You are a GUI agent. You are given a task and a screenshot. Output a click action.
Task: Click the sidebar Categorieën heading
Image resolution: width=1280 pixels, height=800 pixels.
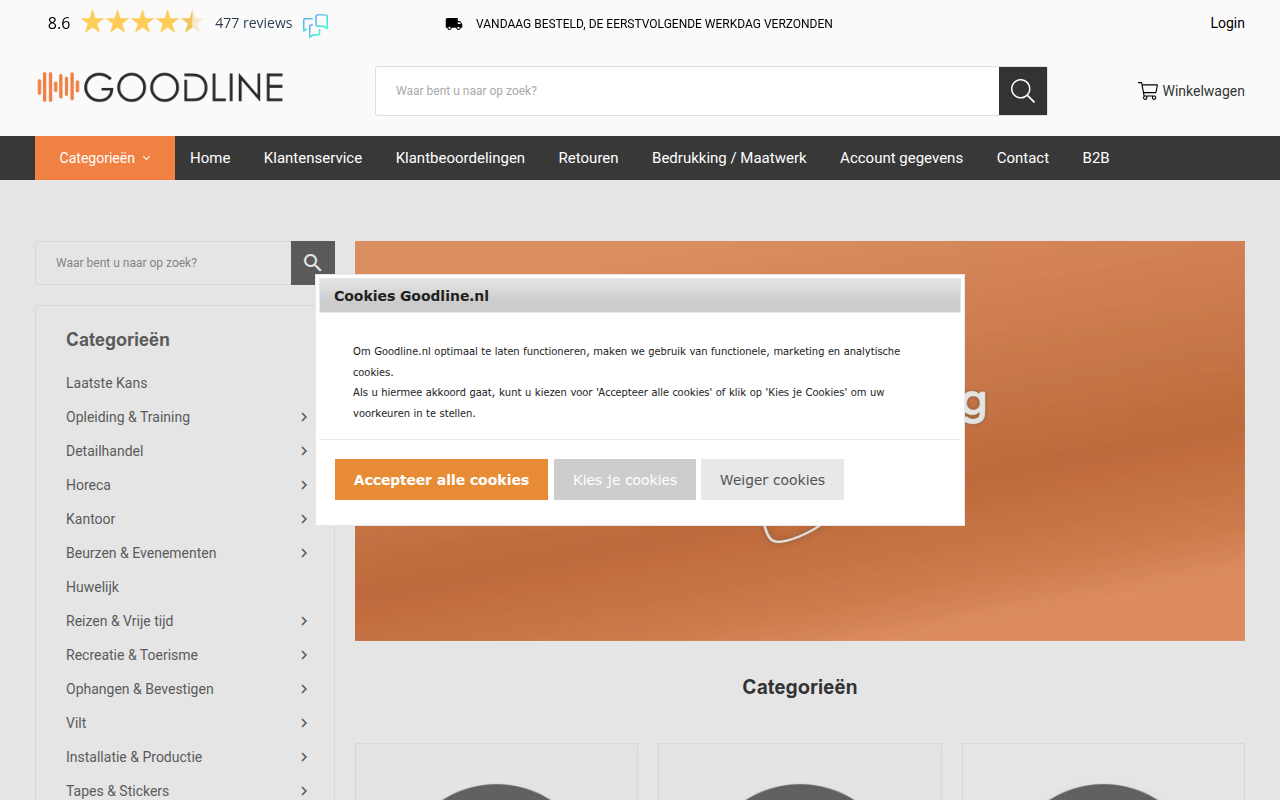[x=118, y=340]
